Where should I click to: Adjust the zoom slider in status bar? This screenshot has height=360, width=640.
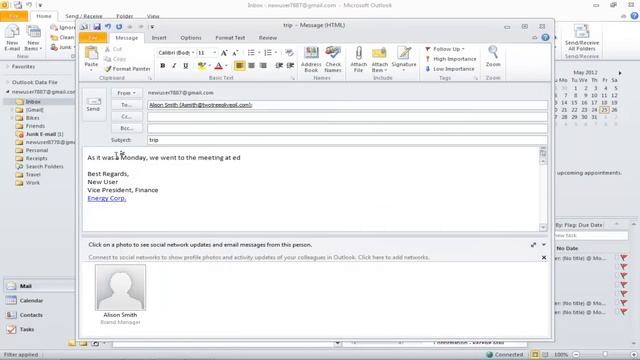pyautogui.click(x=605, y=355)
